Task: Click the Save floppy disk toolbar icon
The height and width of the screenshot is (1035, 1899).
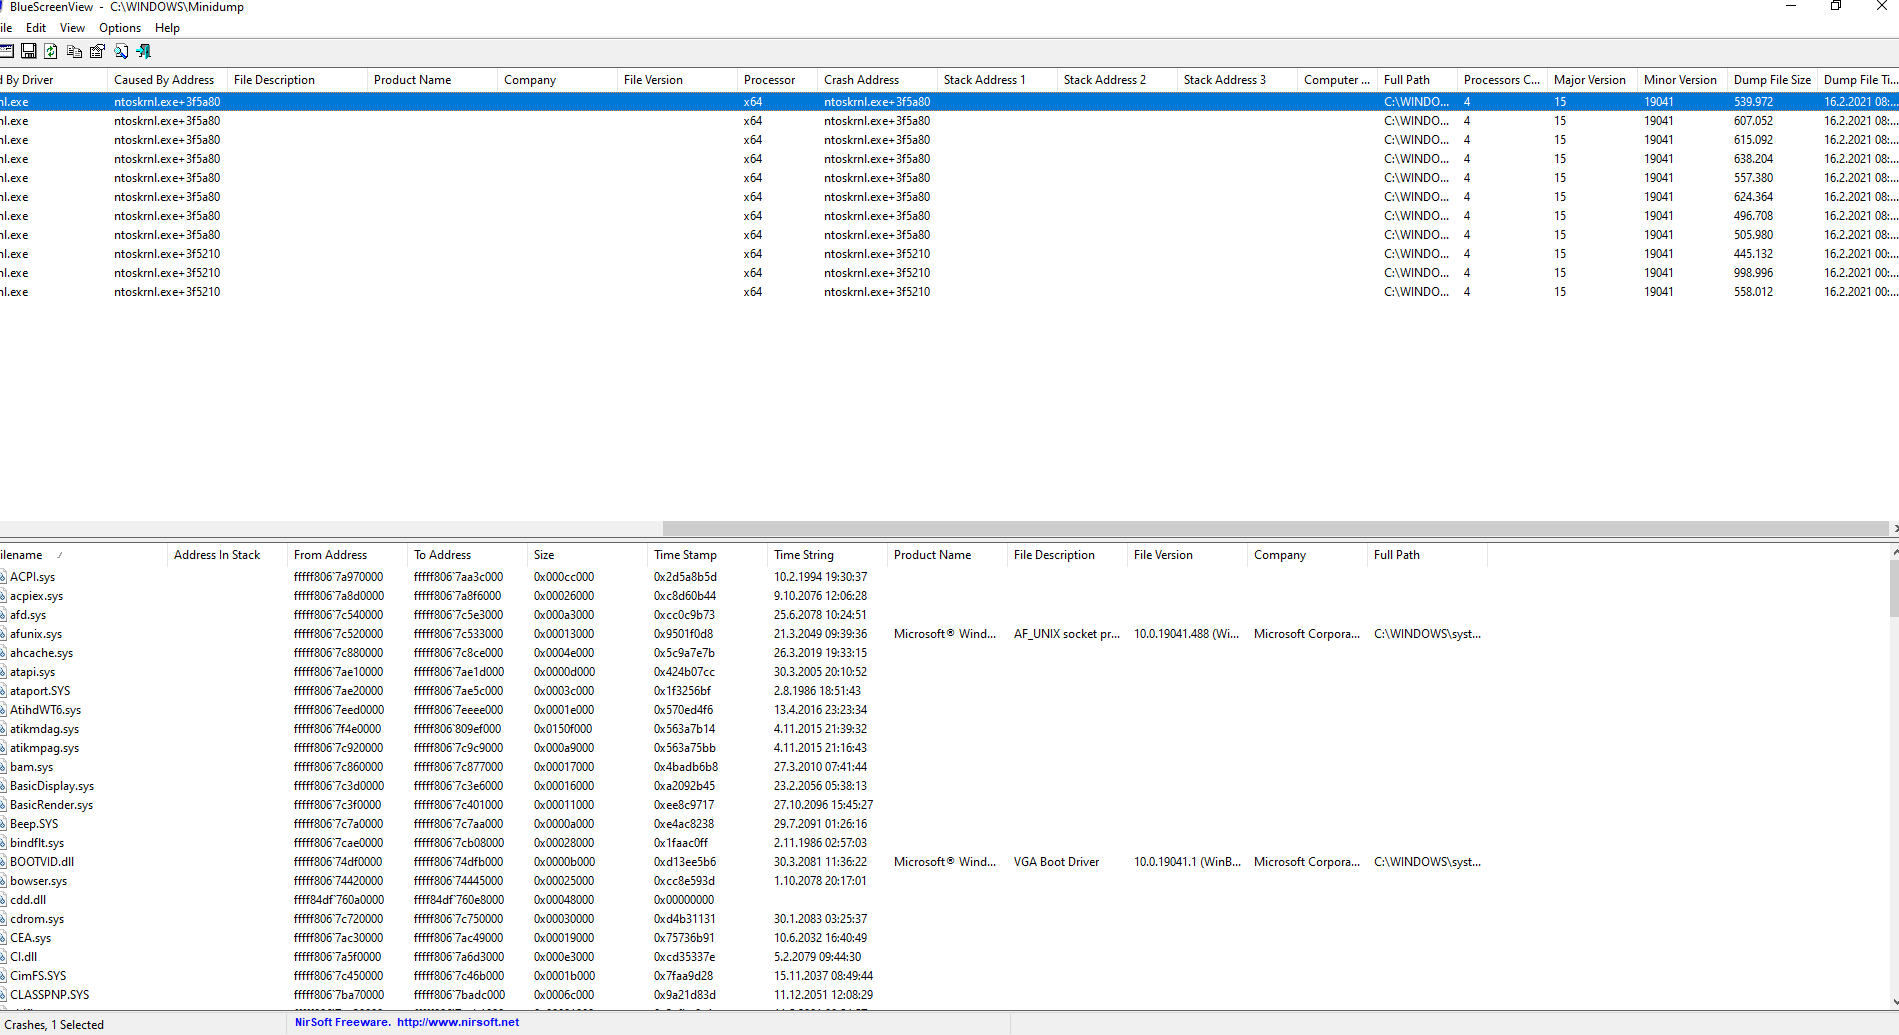Action: click(29, 51)
